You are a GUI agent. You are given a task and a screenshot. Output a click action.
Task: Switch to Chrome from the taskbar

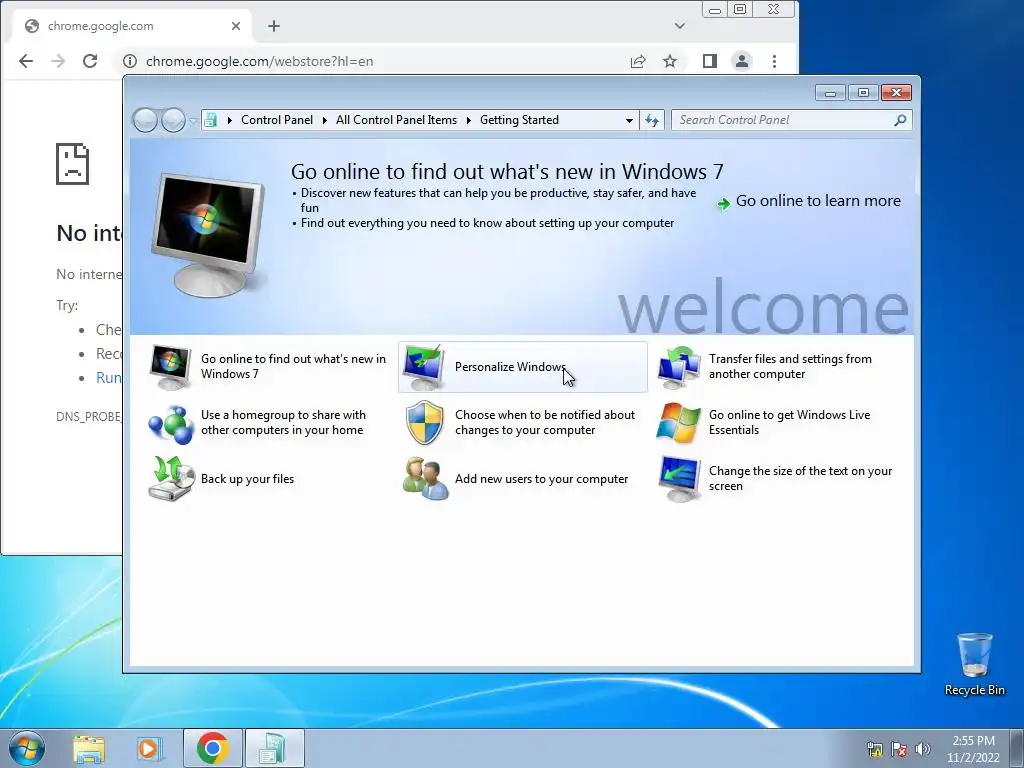tap(213, 748)
